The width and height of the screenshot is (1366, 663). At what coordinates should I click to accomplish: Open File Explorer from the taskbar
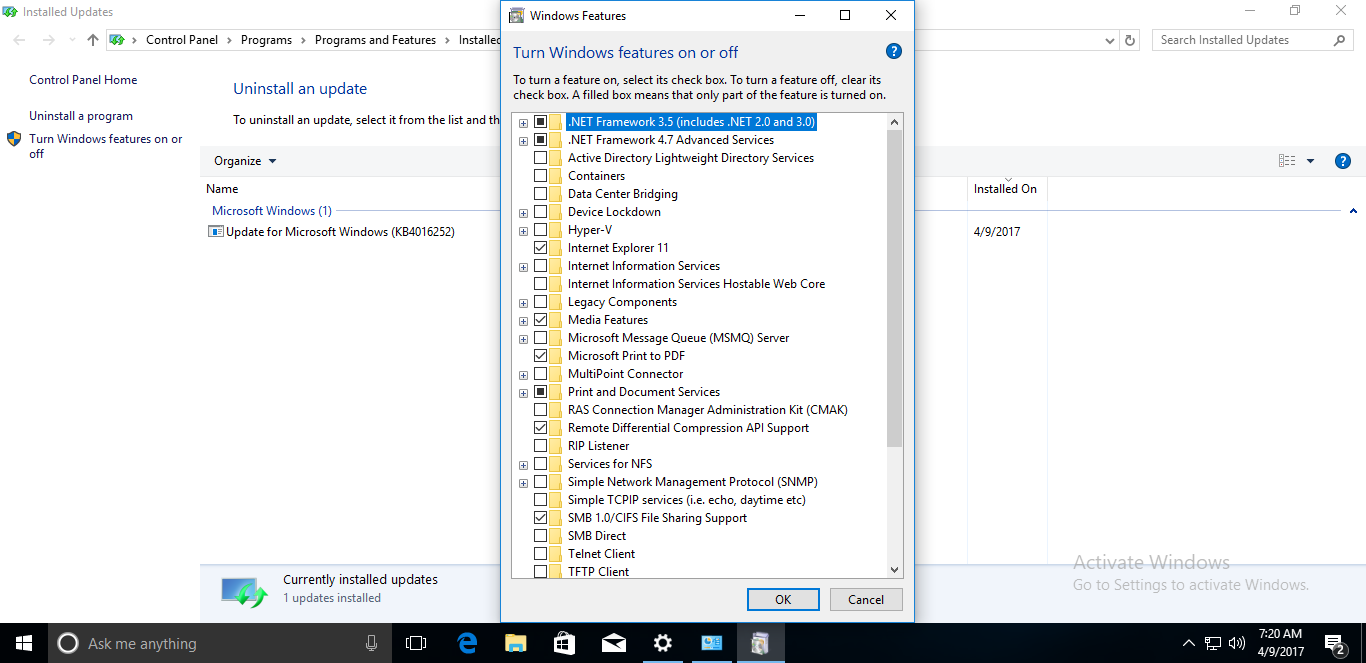(515, 643)
